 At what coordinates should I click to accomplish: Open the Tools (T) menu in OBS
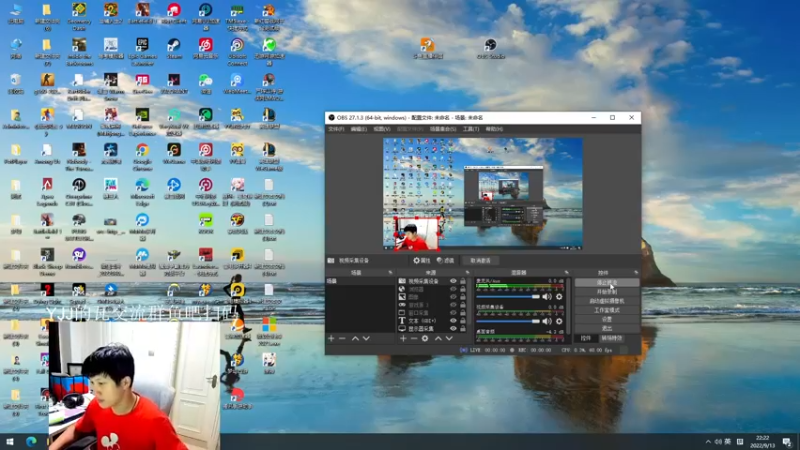click(471, 129)
